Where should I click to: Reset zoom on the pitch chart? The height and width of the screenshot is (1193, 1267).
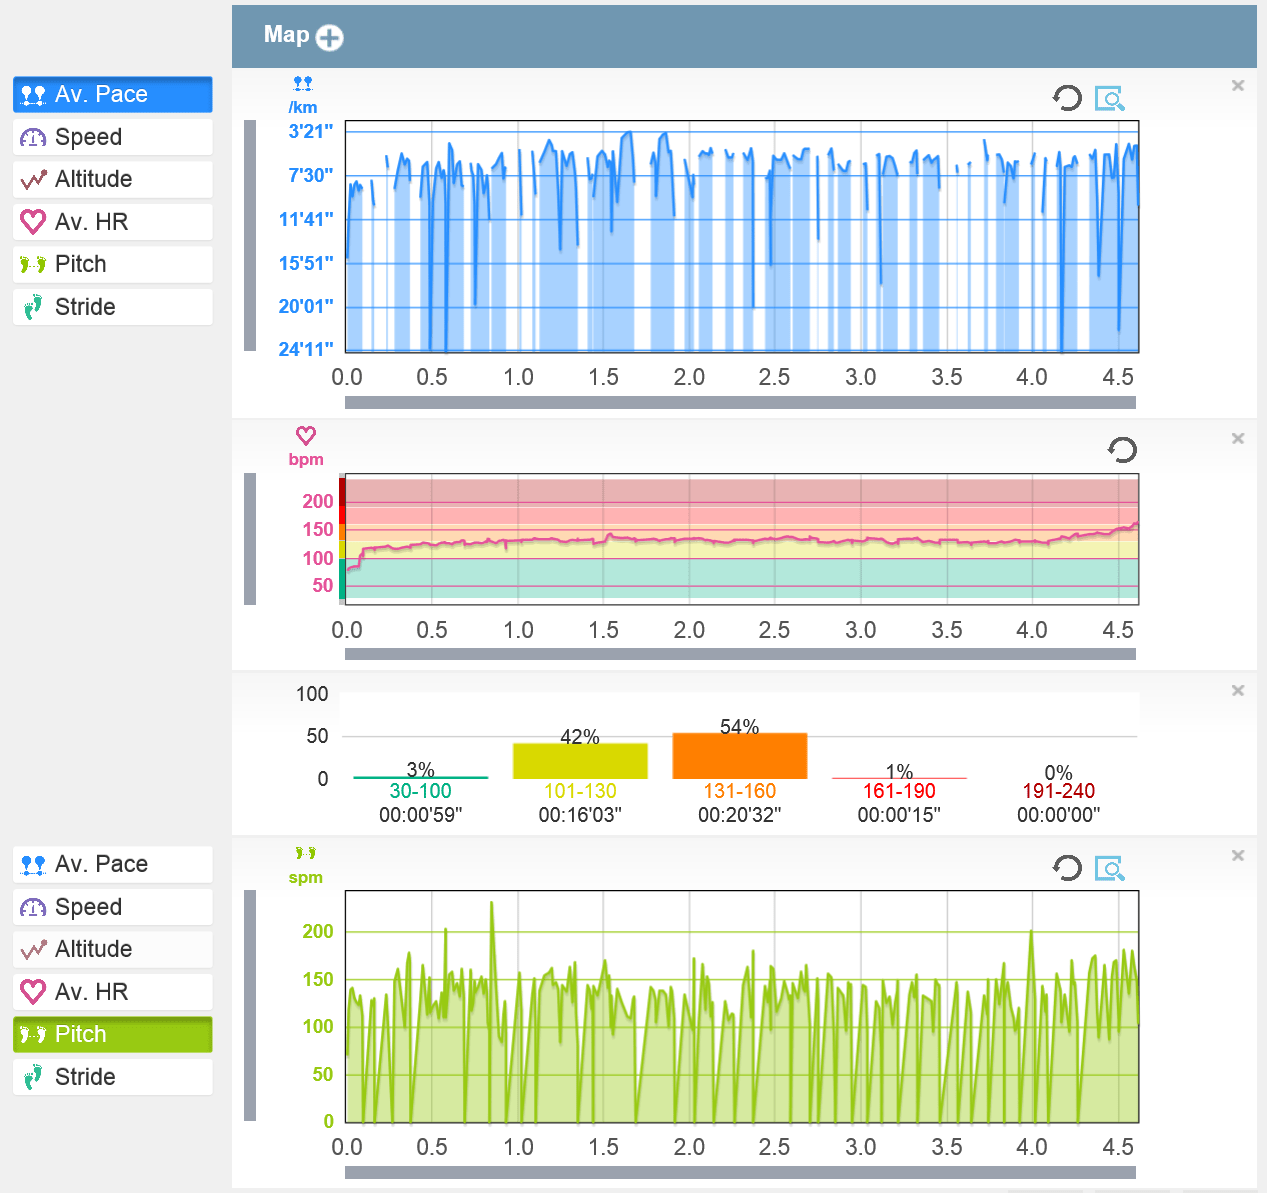pos(1067,867)
